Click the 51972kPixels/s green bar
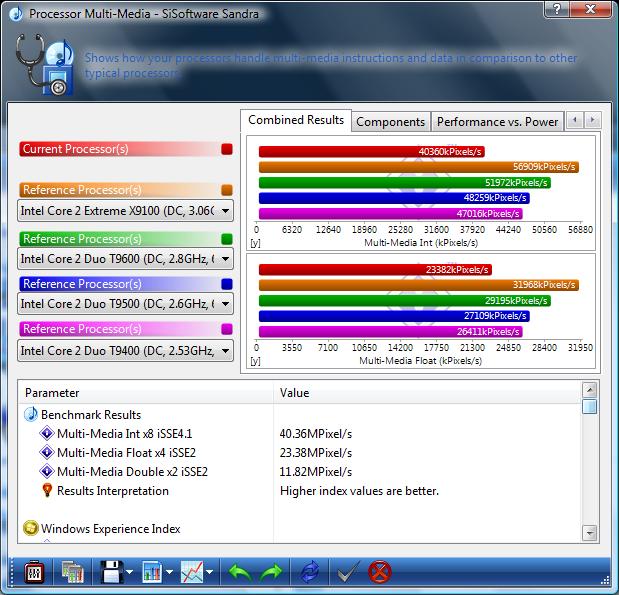The width and height of the screenshot is (619, 595). (x=405, y=182)
